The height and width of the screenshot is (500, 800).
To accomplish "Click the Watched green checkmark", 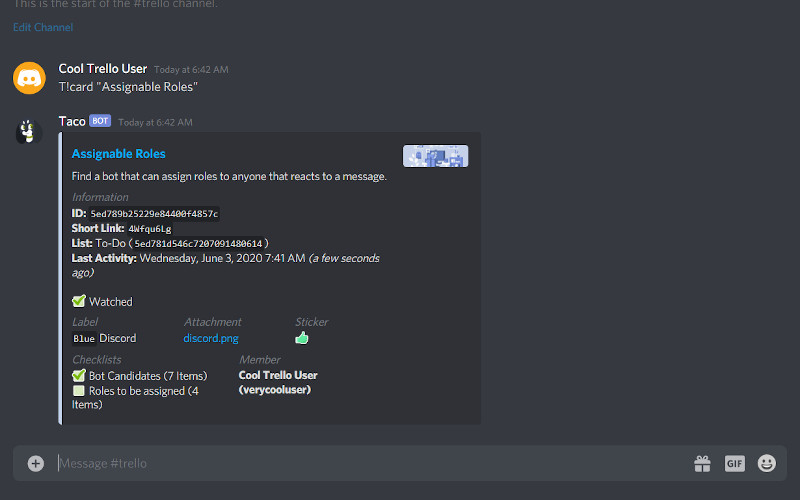I will [79, 301].
